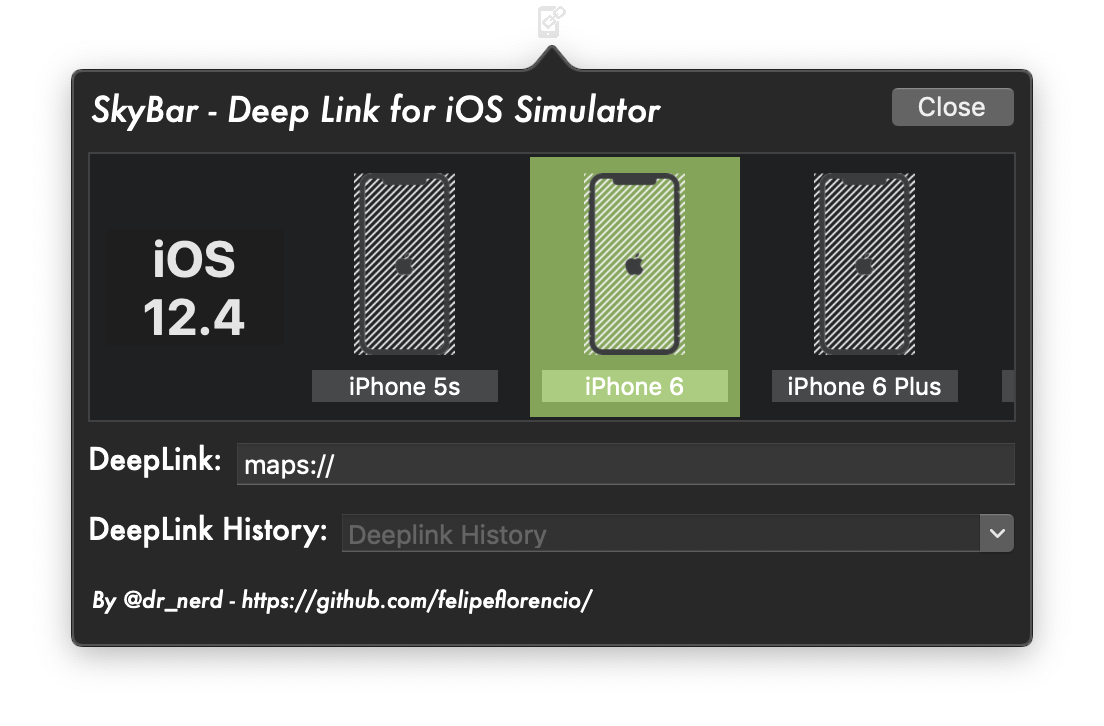Click the DeepLink: label
Image resolution: width=1104 pixels, height=726 pixels.
[x=155, y=460]
